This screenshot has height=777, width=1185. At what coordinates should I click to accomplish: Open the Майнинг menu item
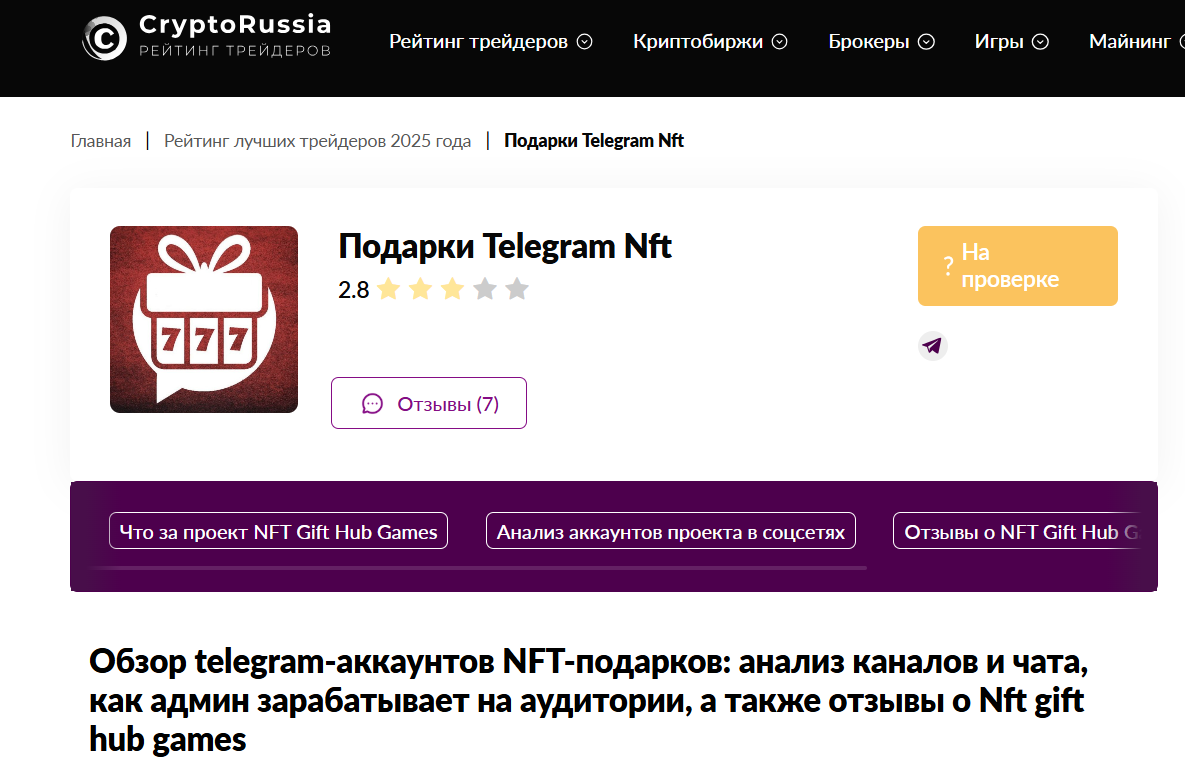(x=1129, y=42)
